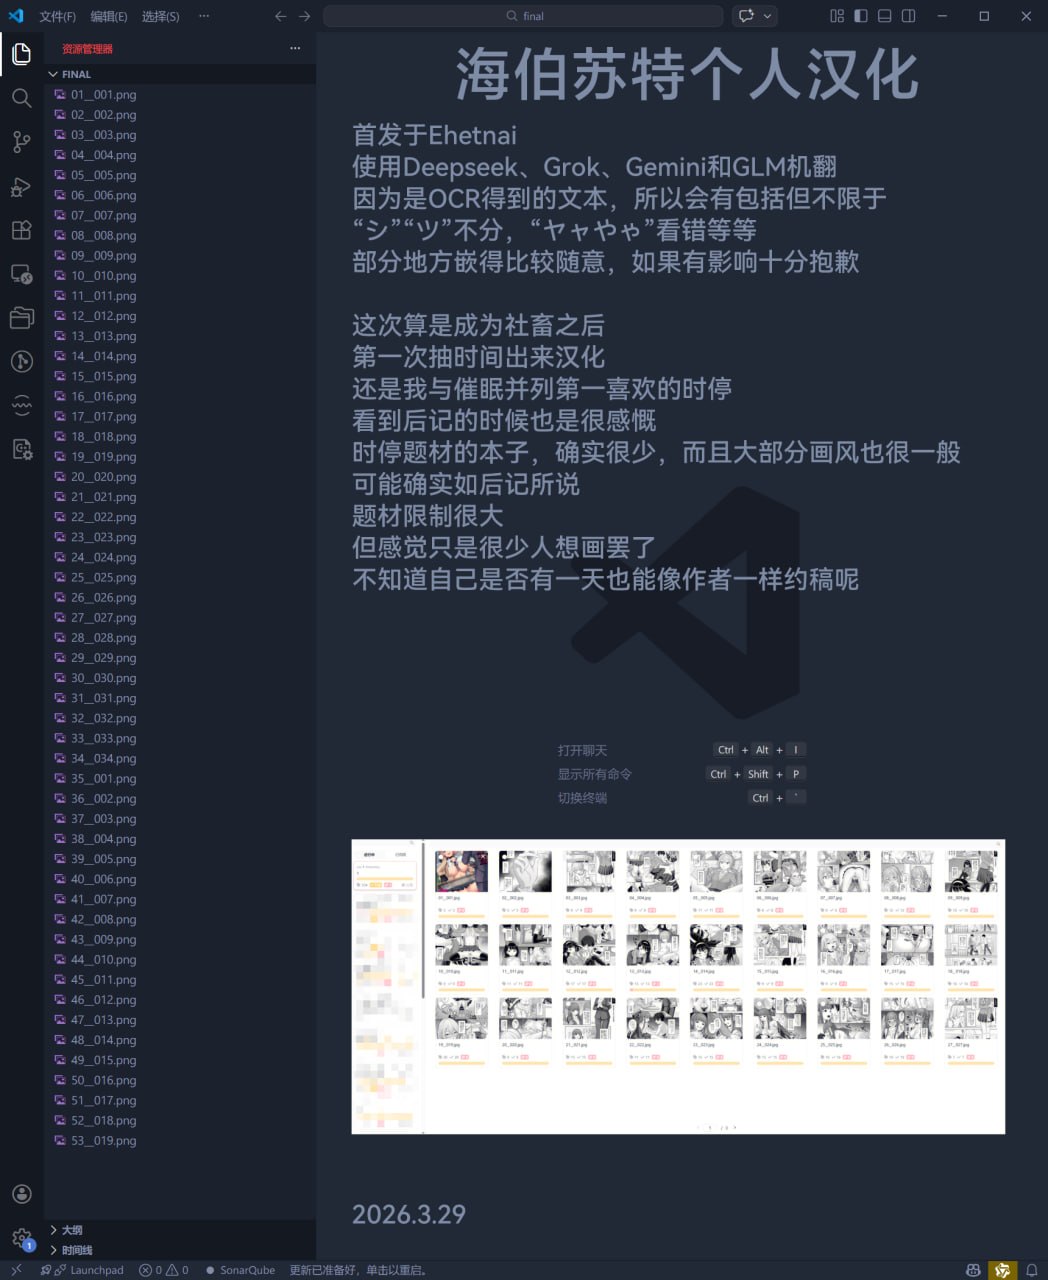The width and height of the screenshot is (1048, 1280).
Task: Open Explorer more actions via ellipsis button
Action: tap(295, 48)
